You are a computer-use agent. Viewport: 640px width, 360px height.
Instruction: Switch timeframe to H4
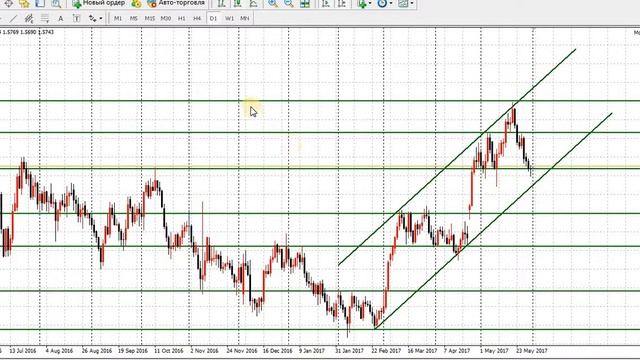197,18
